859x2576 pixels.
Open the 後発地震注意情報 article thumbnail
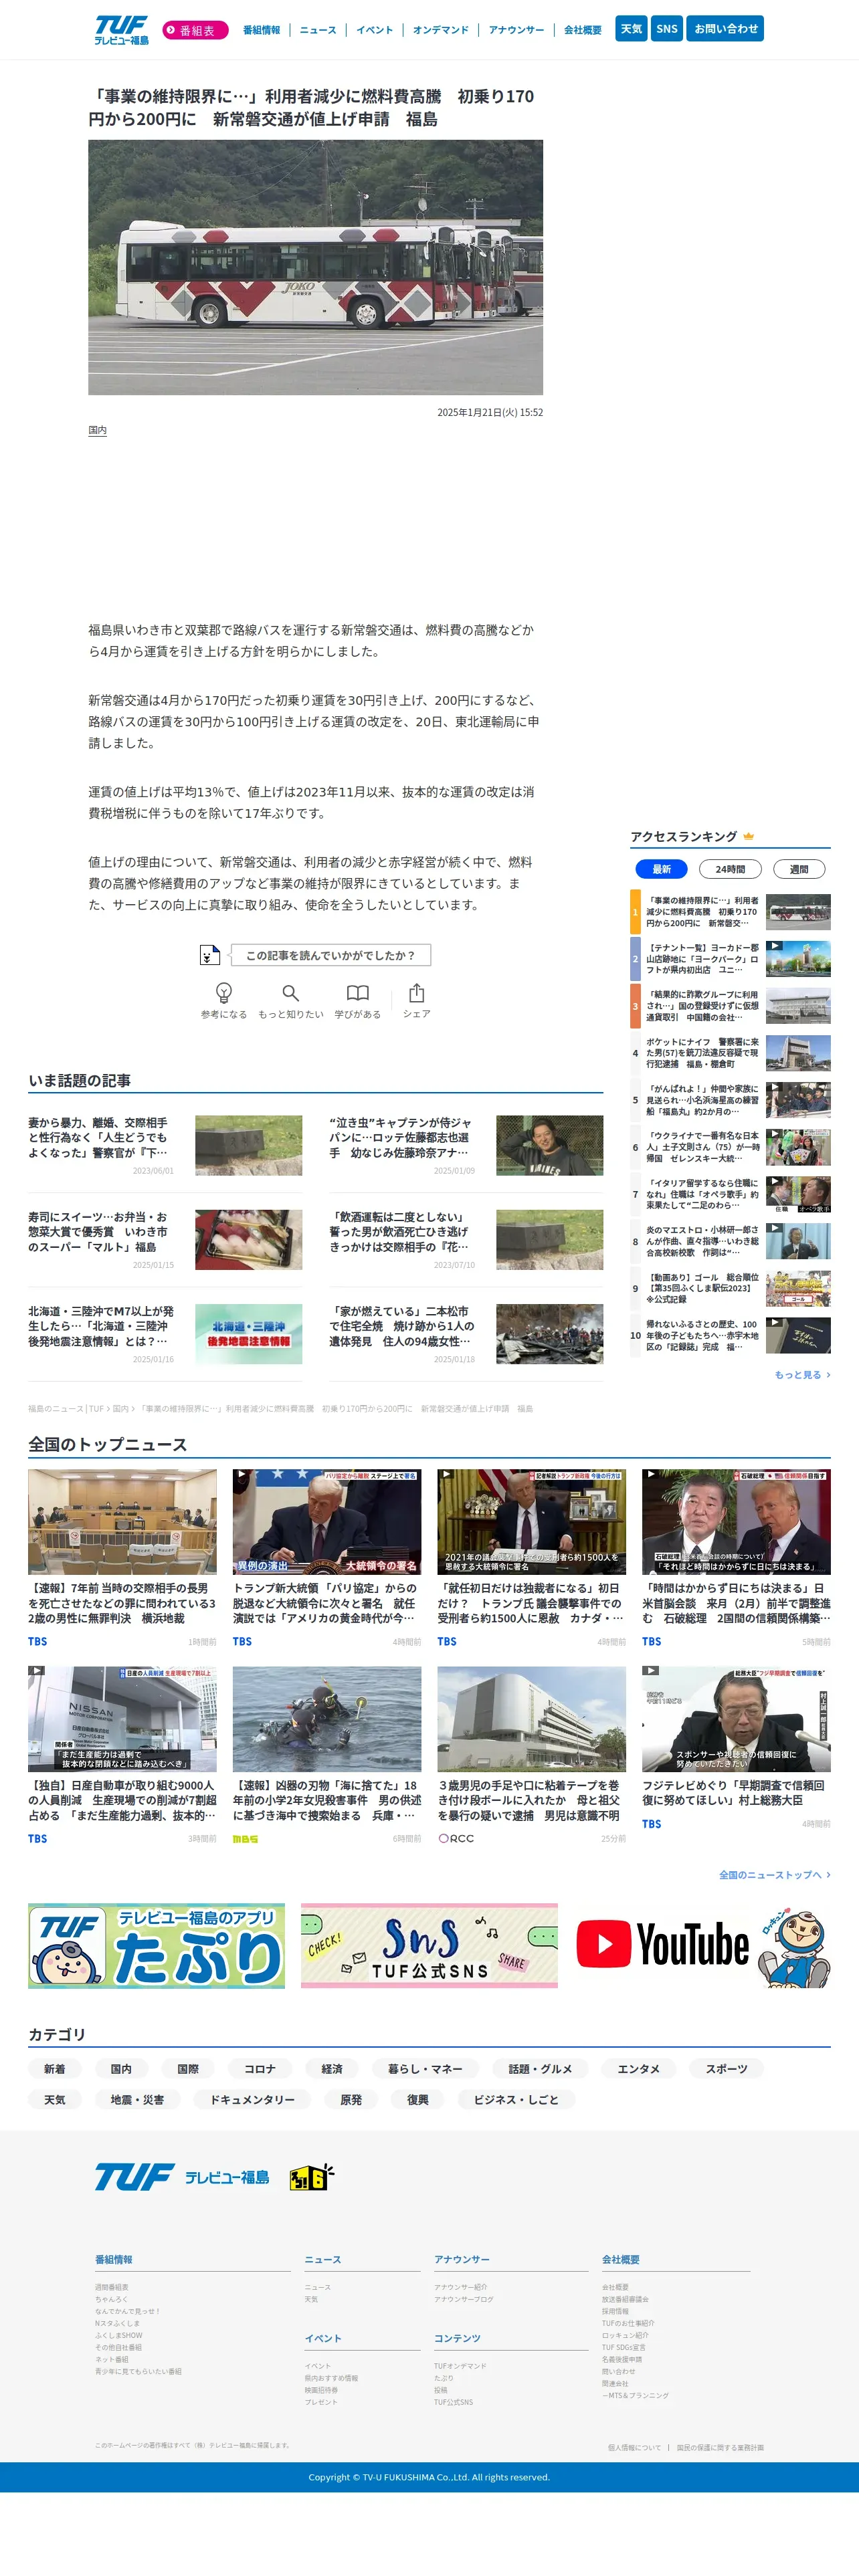[x=248, y=1333]
